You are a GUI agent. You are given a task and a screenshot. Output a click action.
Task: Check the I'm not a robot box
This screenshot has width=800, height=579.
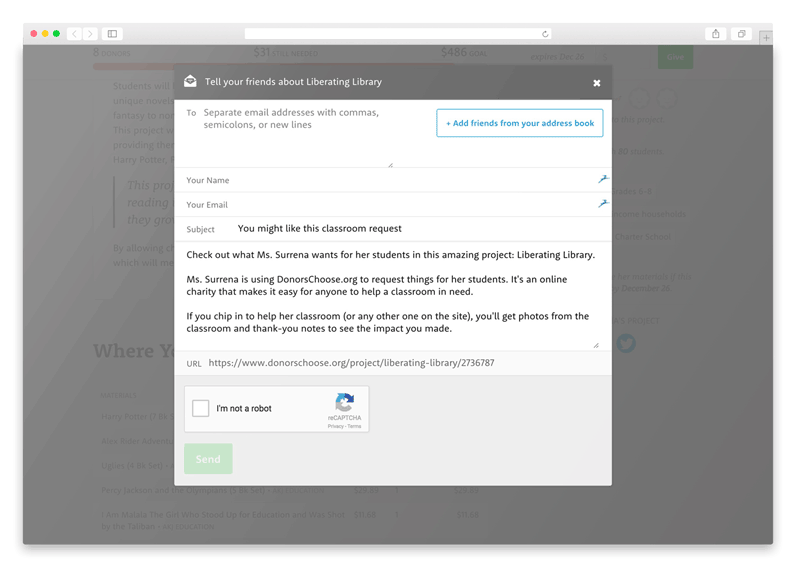[x=201, y=408]
